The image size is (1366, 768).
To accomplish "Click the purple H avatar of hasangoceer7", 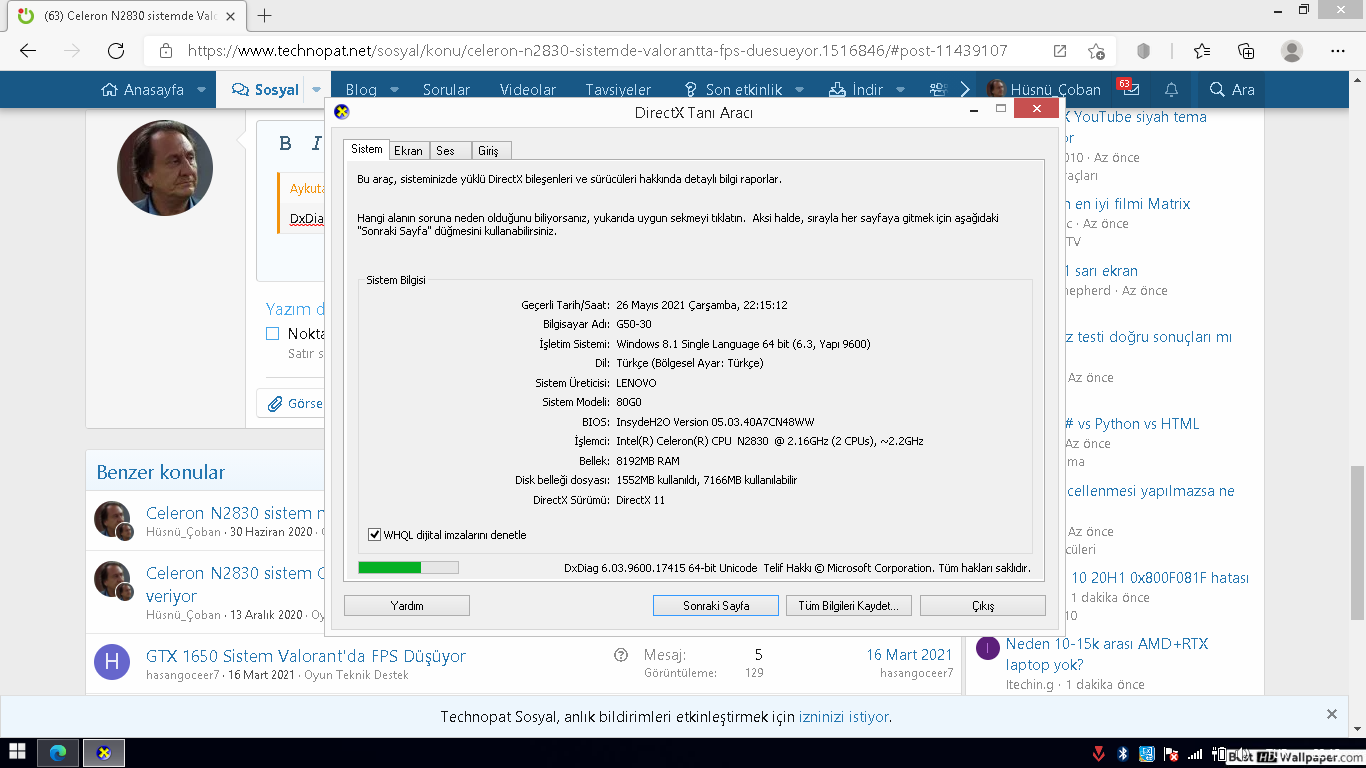I will pyautogui.click(x=112, y=662).
